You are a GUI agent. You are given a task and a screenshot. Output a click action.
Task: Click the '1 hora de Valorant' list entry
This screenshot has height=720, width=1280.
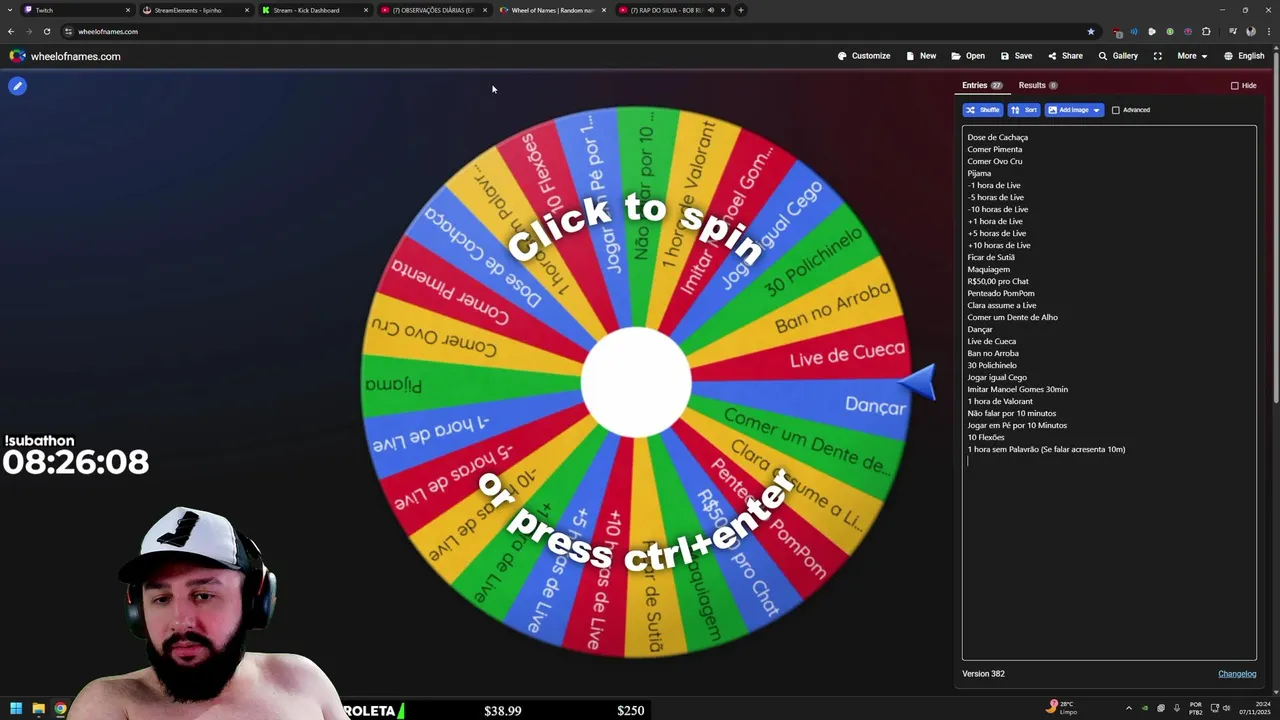pos(1000,401)
